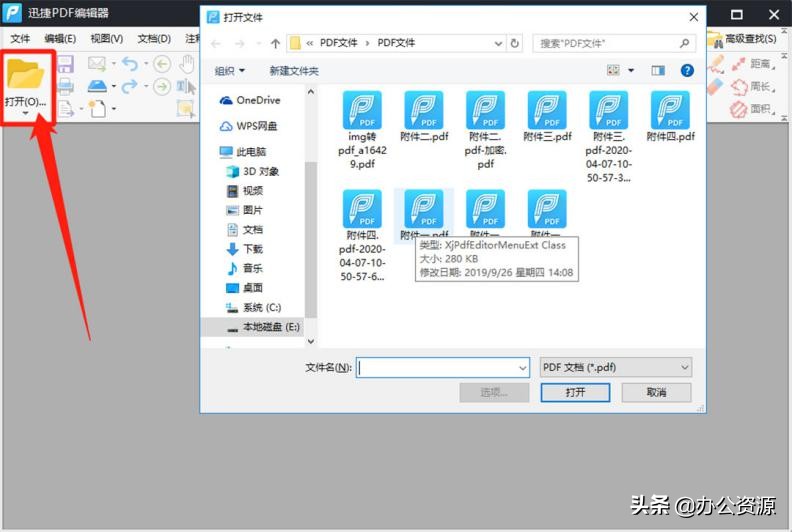Viewport: 792px width, 532px height.
Task: Click the next view right-arrow circle
Action: pyautogui.click(x=162, y=87)
